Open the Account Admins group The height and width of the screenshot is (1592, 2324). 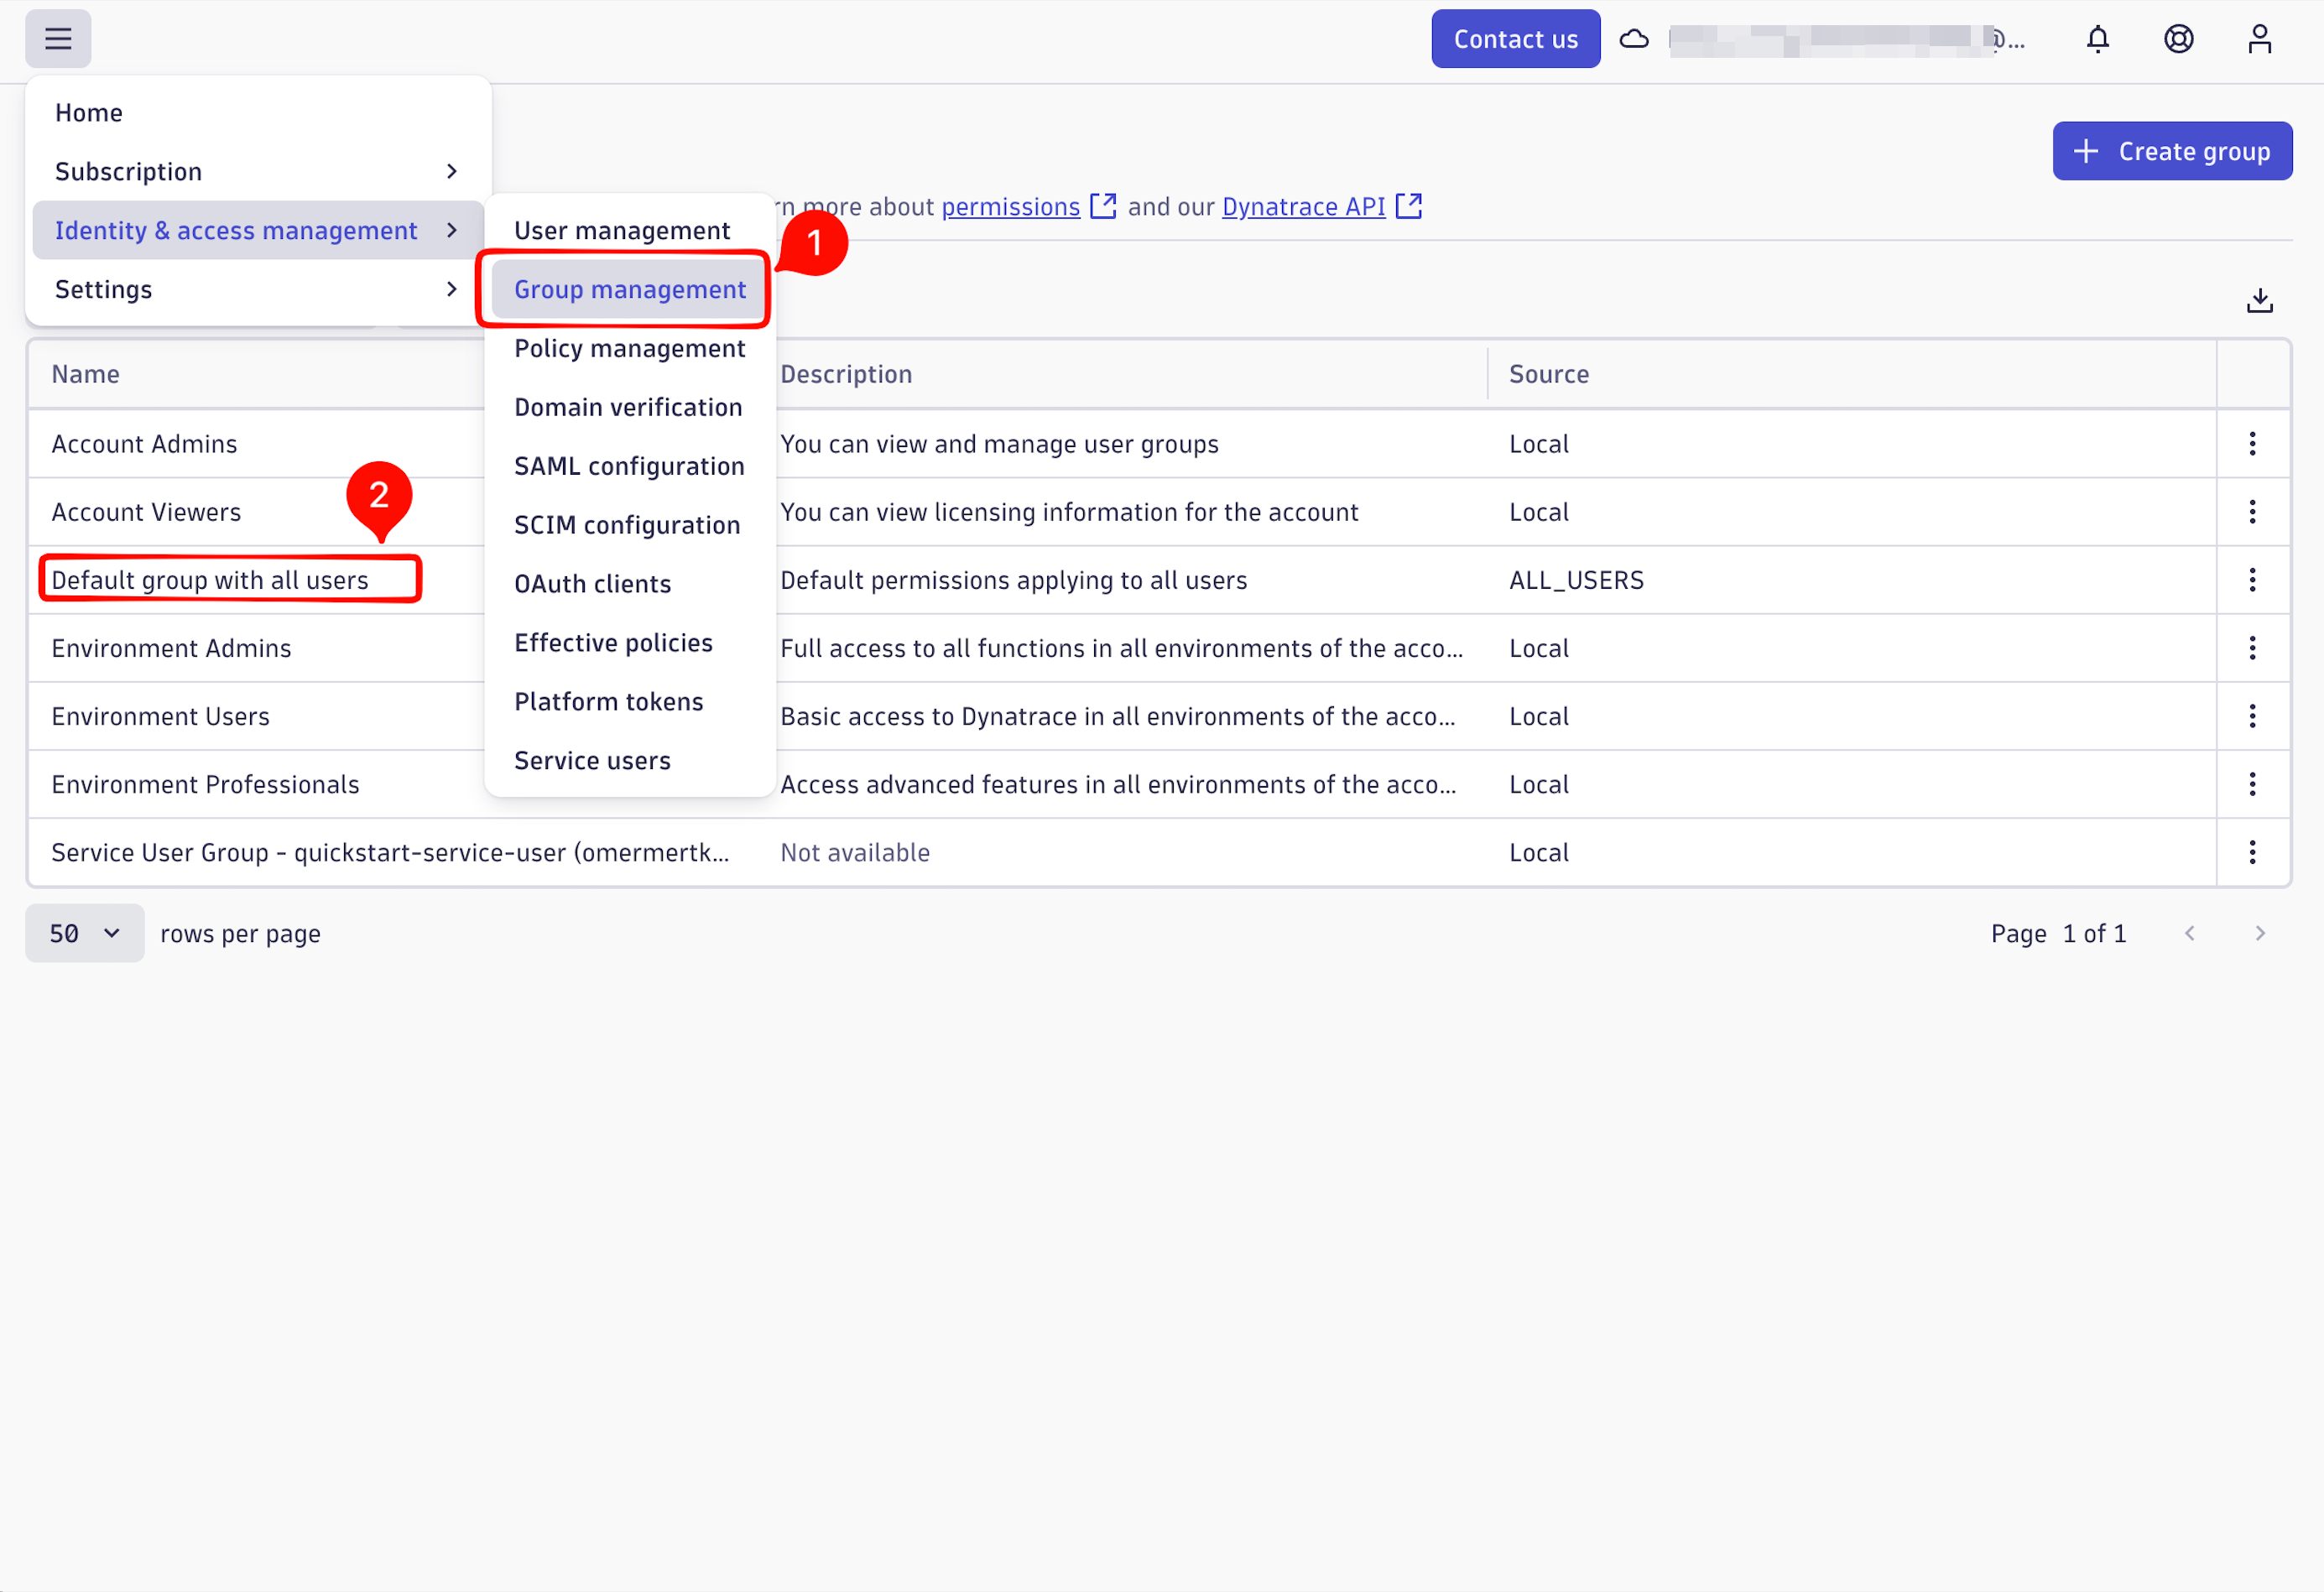click(144, 444)
